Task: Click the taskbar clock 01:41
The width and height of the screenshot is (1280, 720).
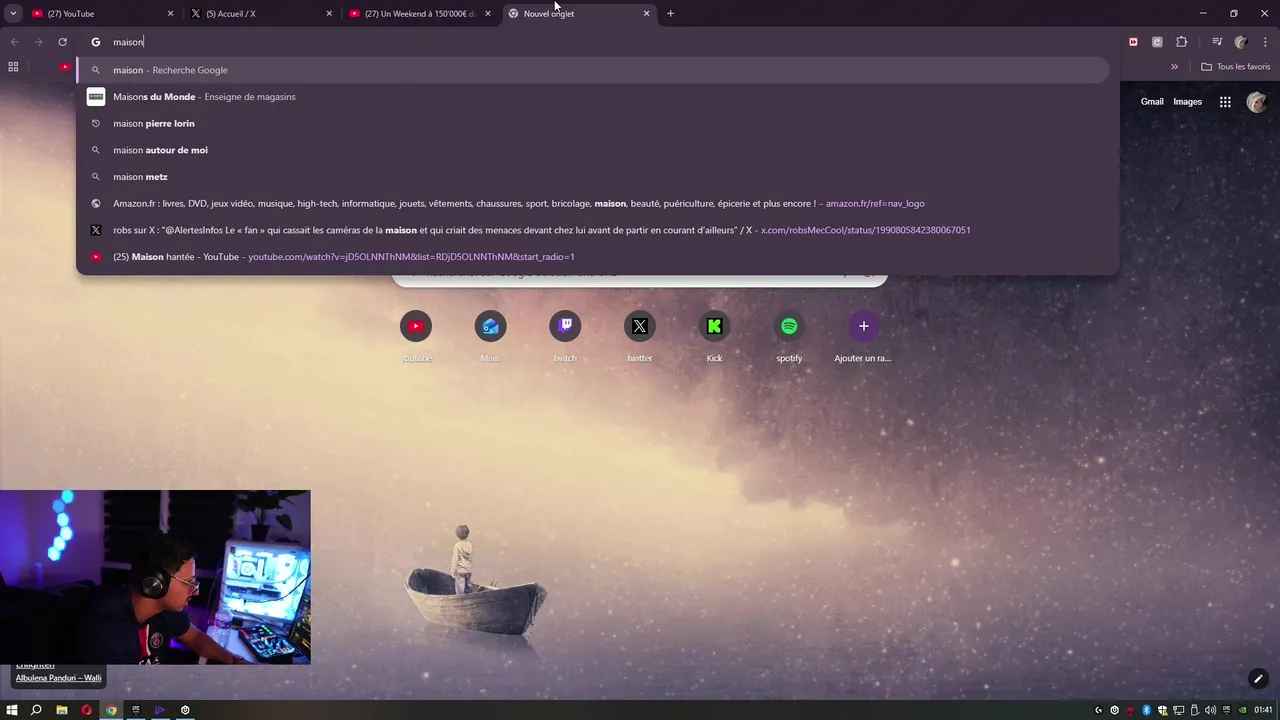Action: coord(1264,710)
